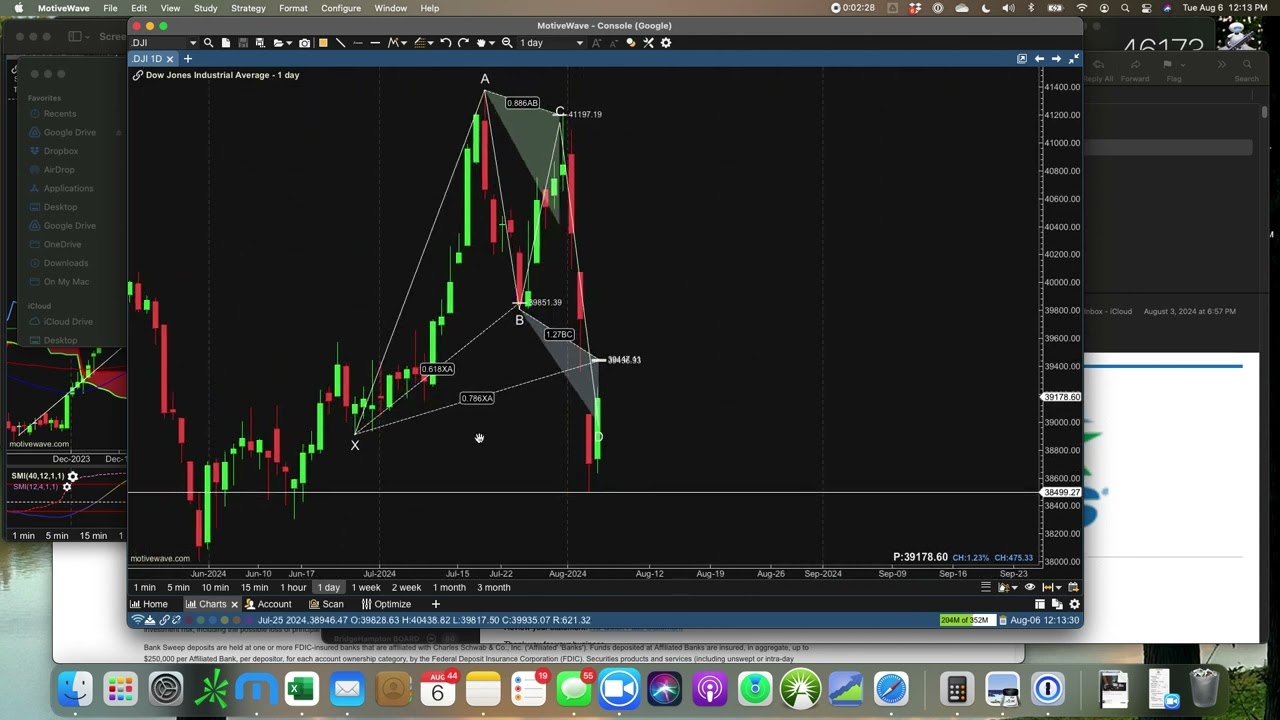Click the 0.618XA harmonic ratio label
Screen dimensions: 1280x720
pyautogui.click(x=437, y=369)
